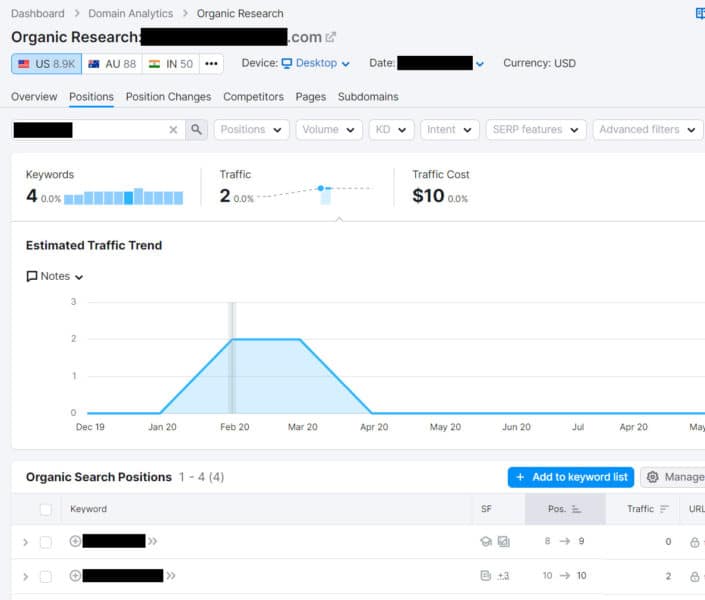
Task: Check the second keyword row checkbox
Action: [x=45, y=576]
